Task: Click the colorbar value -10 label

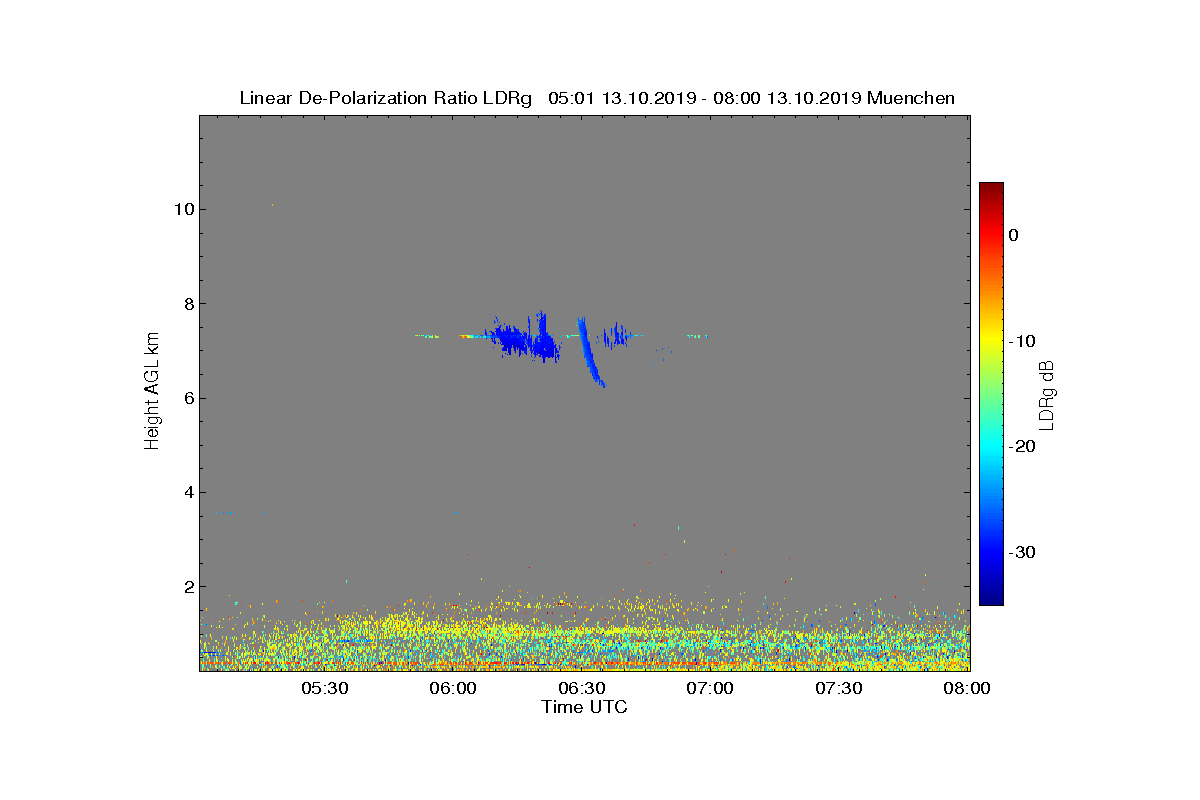Action: (x=1021, y=341)
